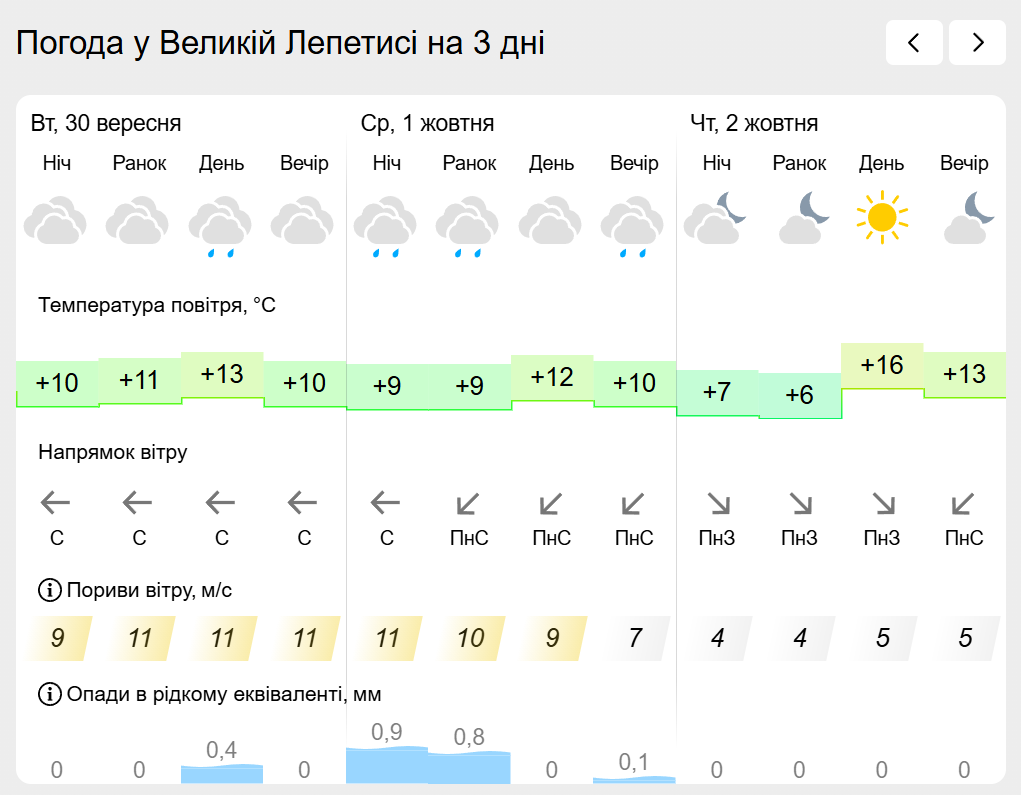
Task: Open Wednesday 1 October day header
Action: coord(427,123)
